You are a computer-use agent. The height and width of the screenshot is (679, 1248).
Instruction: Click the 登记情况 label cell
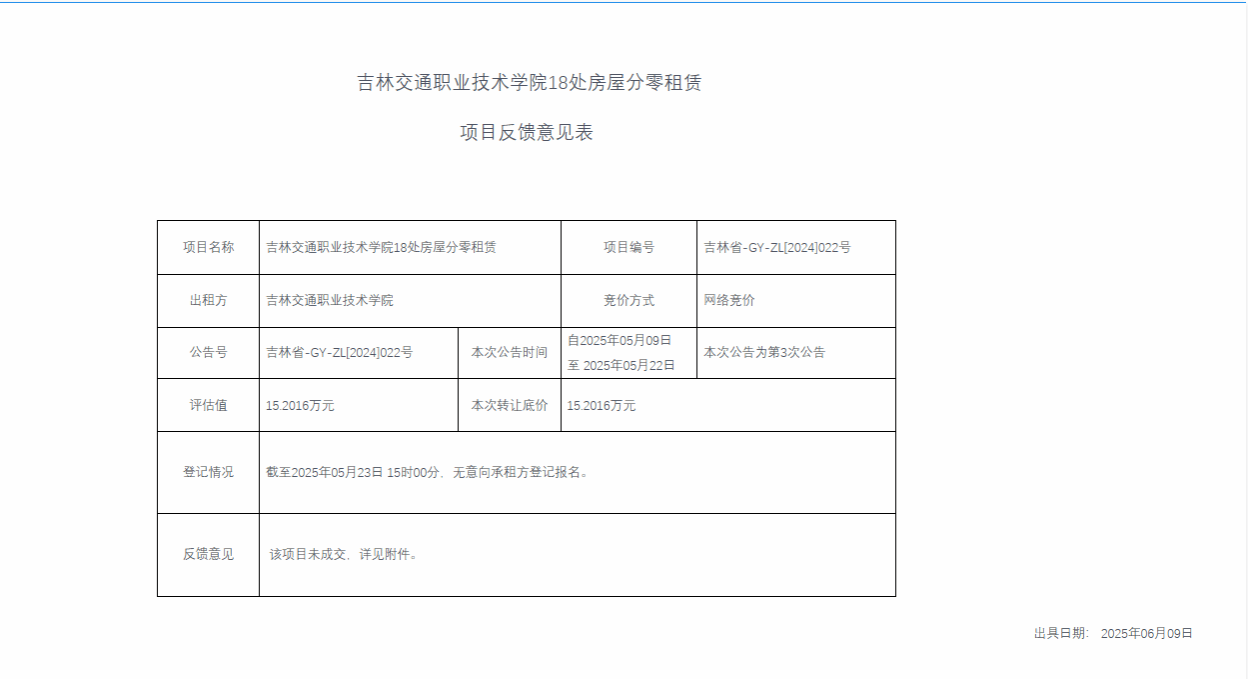pyautogui.click(x=208, y=472)
